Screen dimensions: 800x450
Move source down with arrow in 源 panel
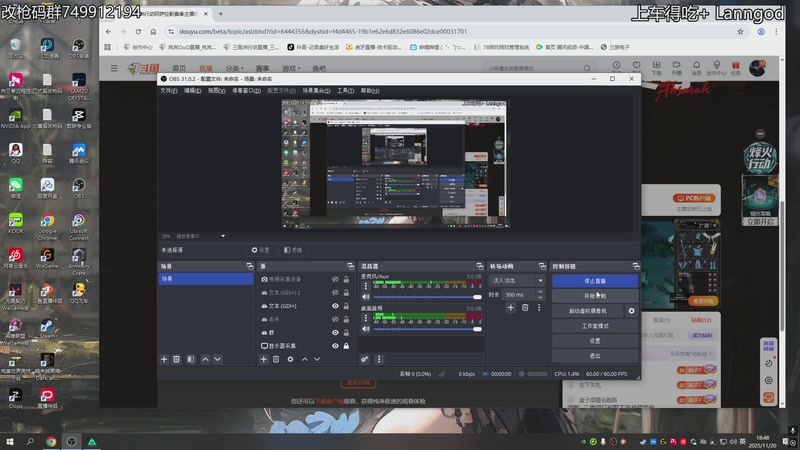tap(317, 359)
